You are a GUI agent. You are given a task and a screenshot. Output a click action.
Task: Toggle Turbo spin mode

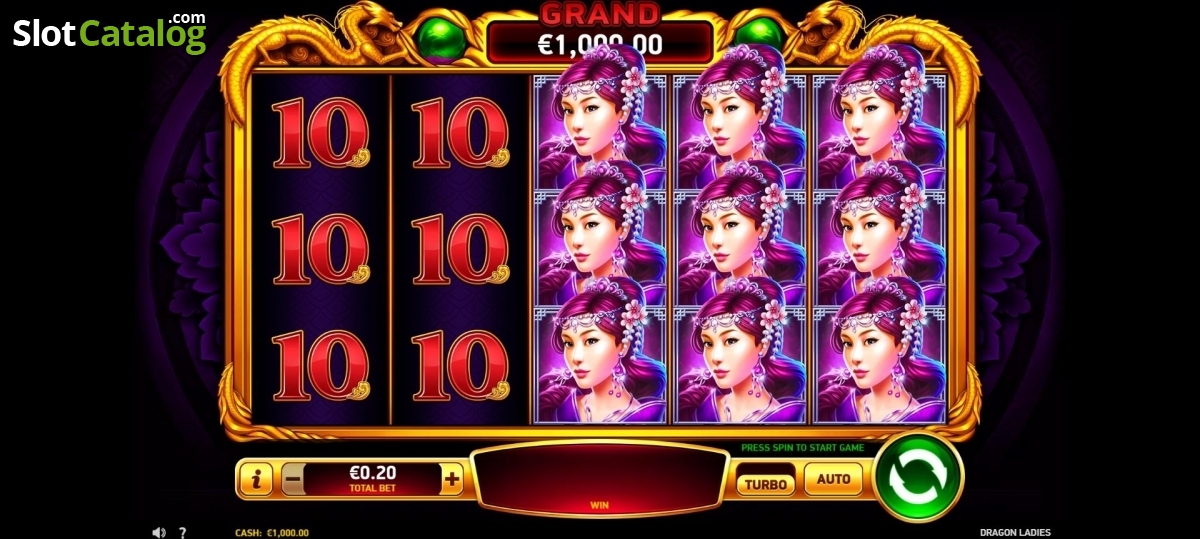(767, 483)
